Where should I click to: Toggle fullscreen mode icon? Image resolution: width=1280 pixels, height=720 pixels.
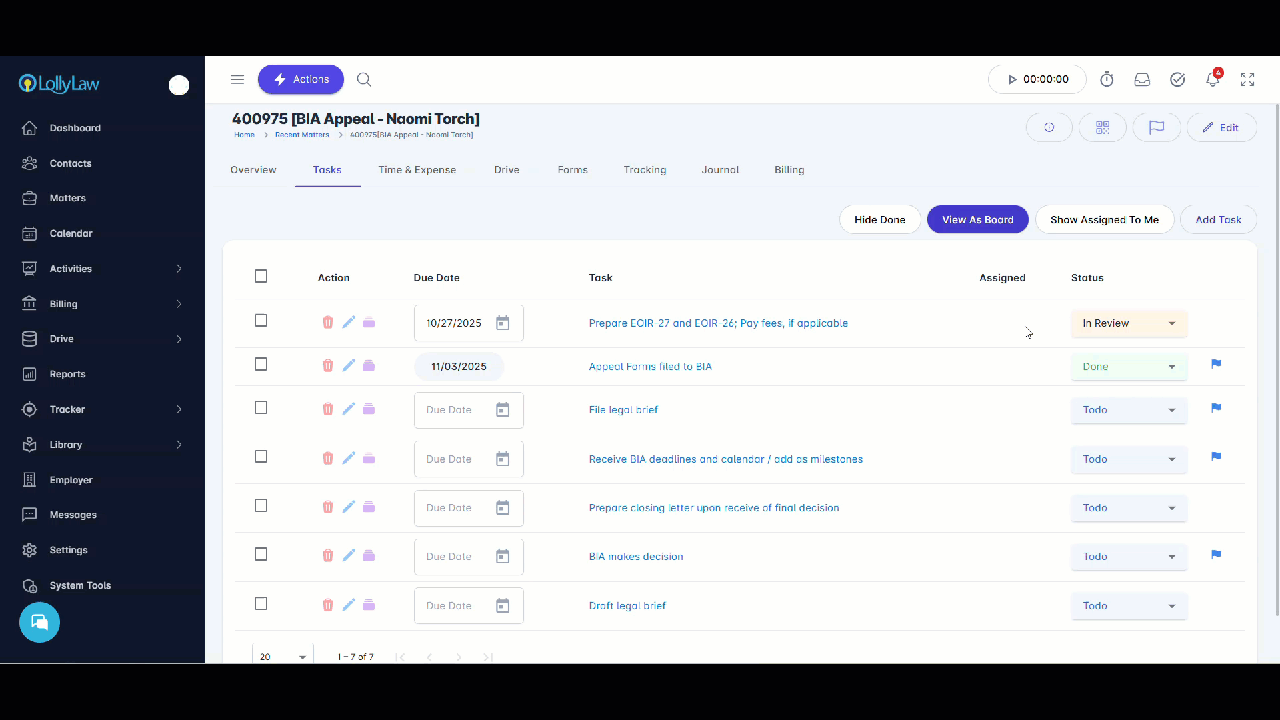click(1248, 80)
